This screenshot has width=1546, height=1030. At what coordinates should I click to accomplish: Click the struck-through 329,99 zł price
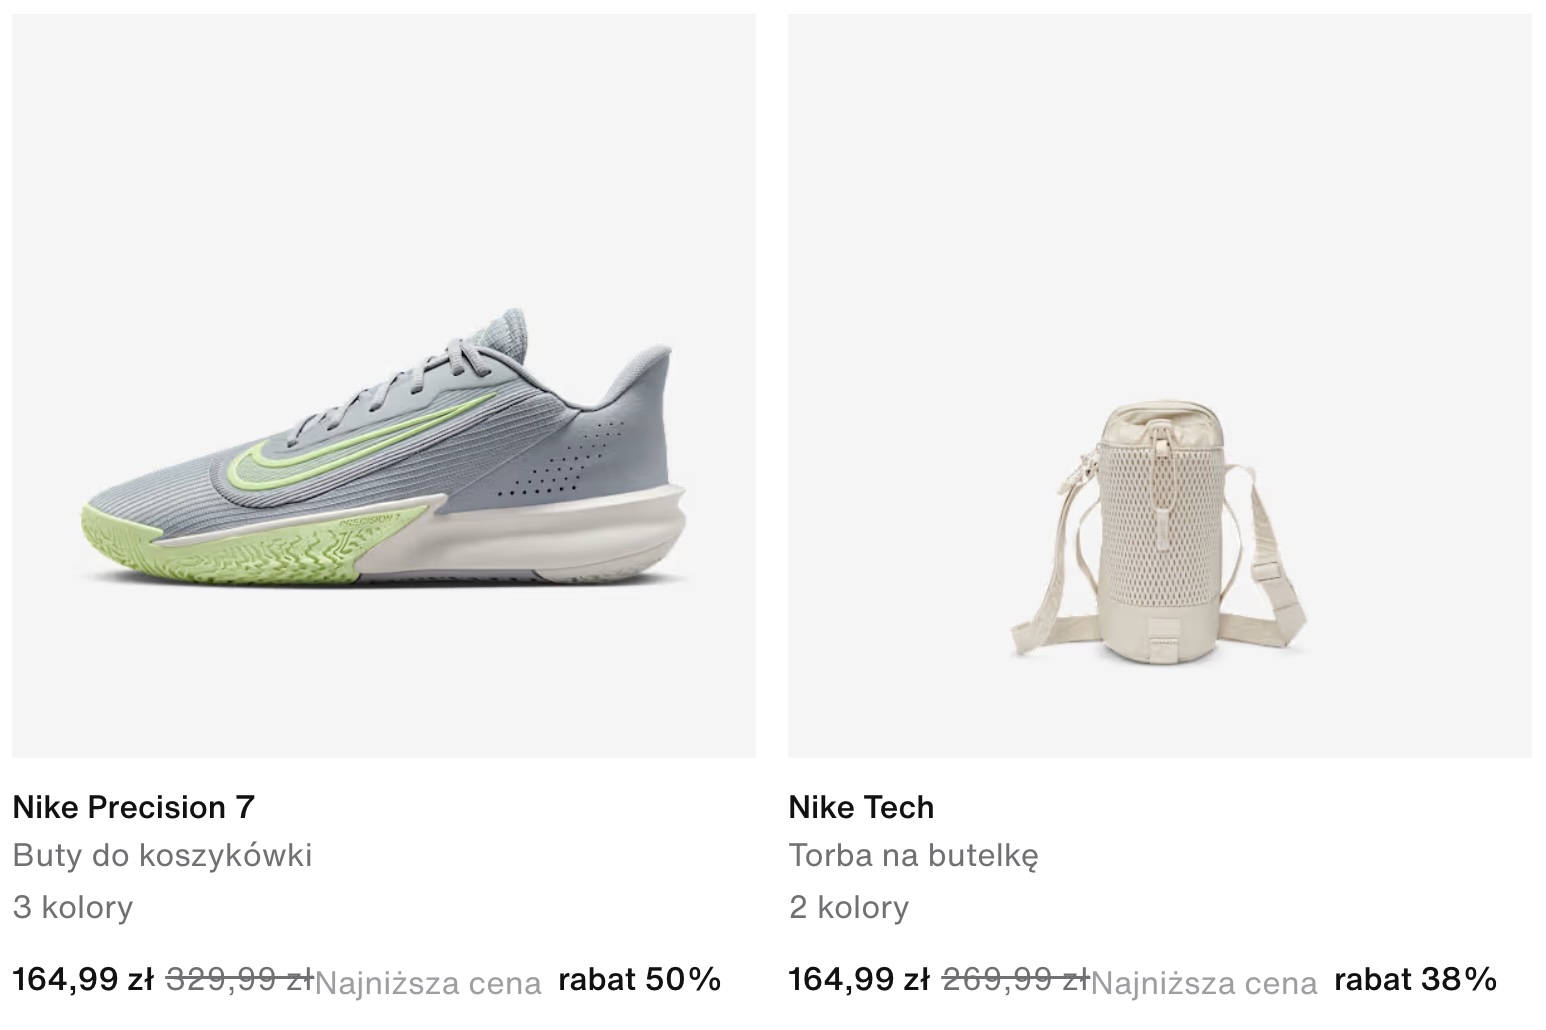click(x=239, y=979)
